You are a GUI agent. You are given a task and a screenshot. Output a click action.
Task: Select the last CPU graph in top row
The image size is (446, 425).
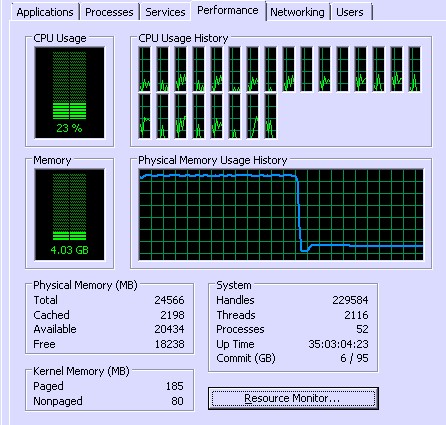[x=414, y=69]
